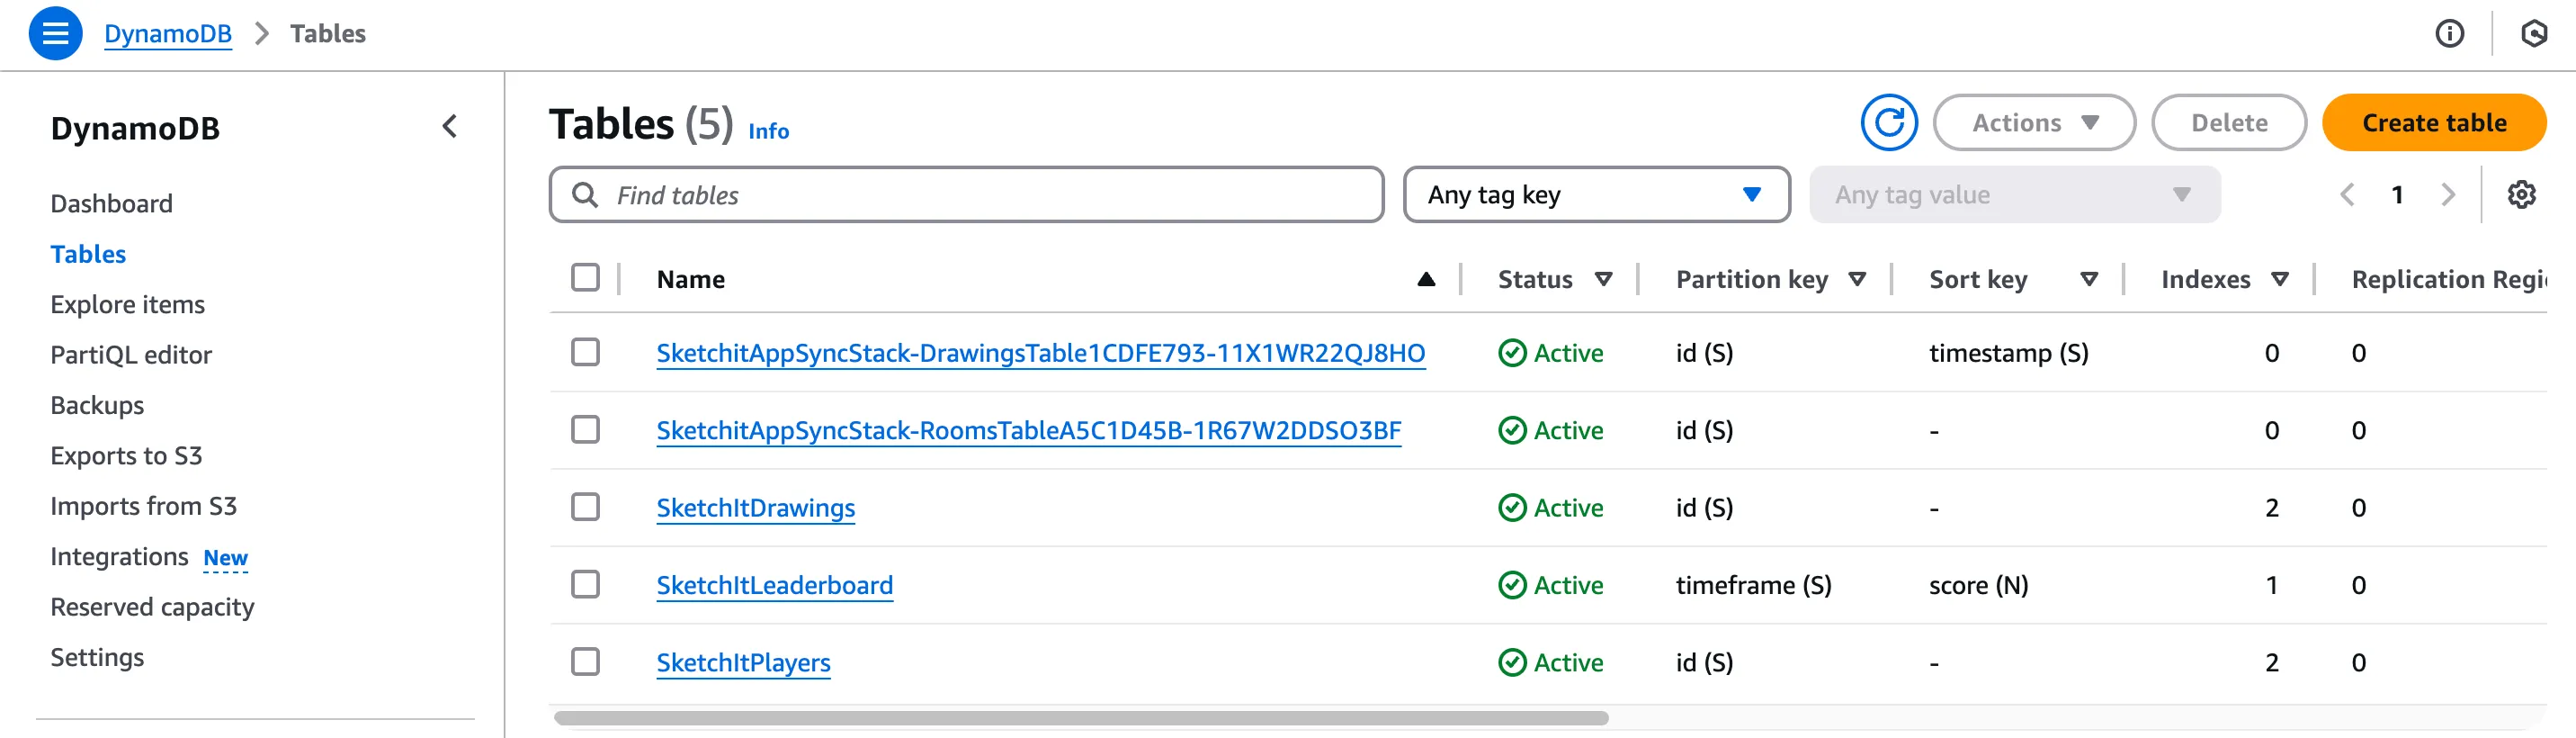Click score (N) sort key cell
The width and height of the screenshot is (2576, 738).
pos(1978,585)
